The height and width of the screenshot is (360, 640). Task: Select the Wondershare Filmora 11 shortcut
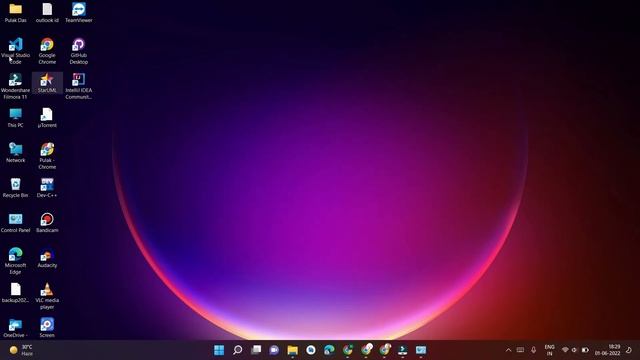16,86
